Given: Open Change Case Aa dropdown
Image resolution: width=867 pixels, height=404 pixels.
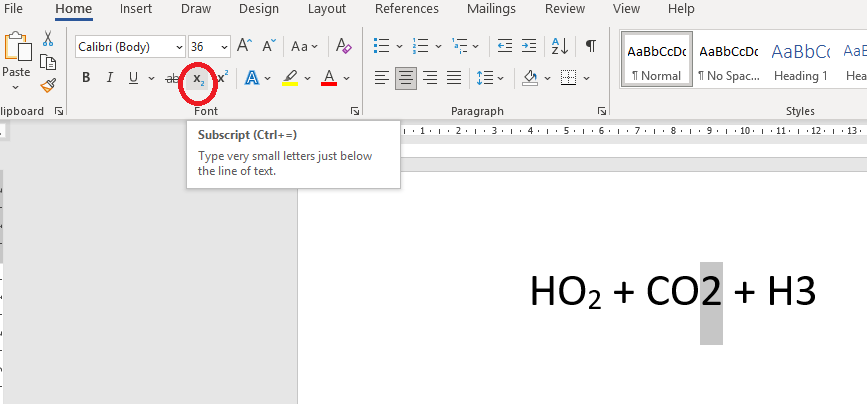Looking at the screenshot, I should tap(305, 46).
